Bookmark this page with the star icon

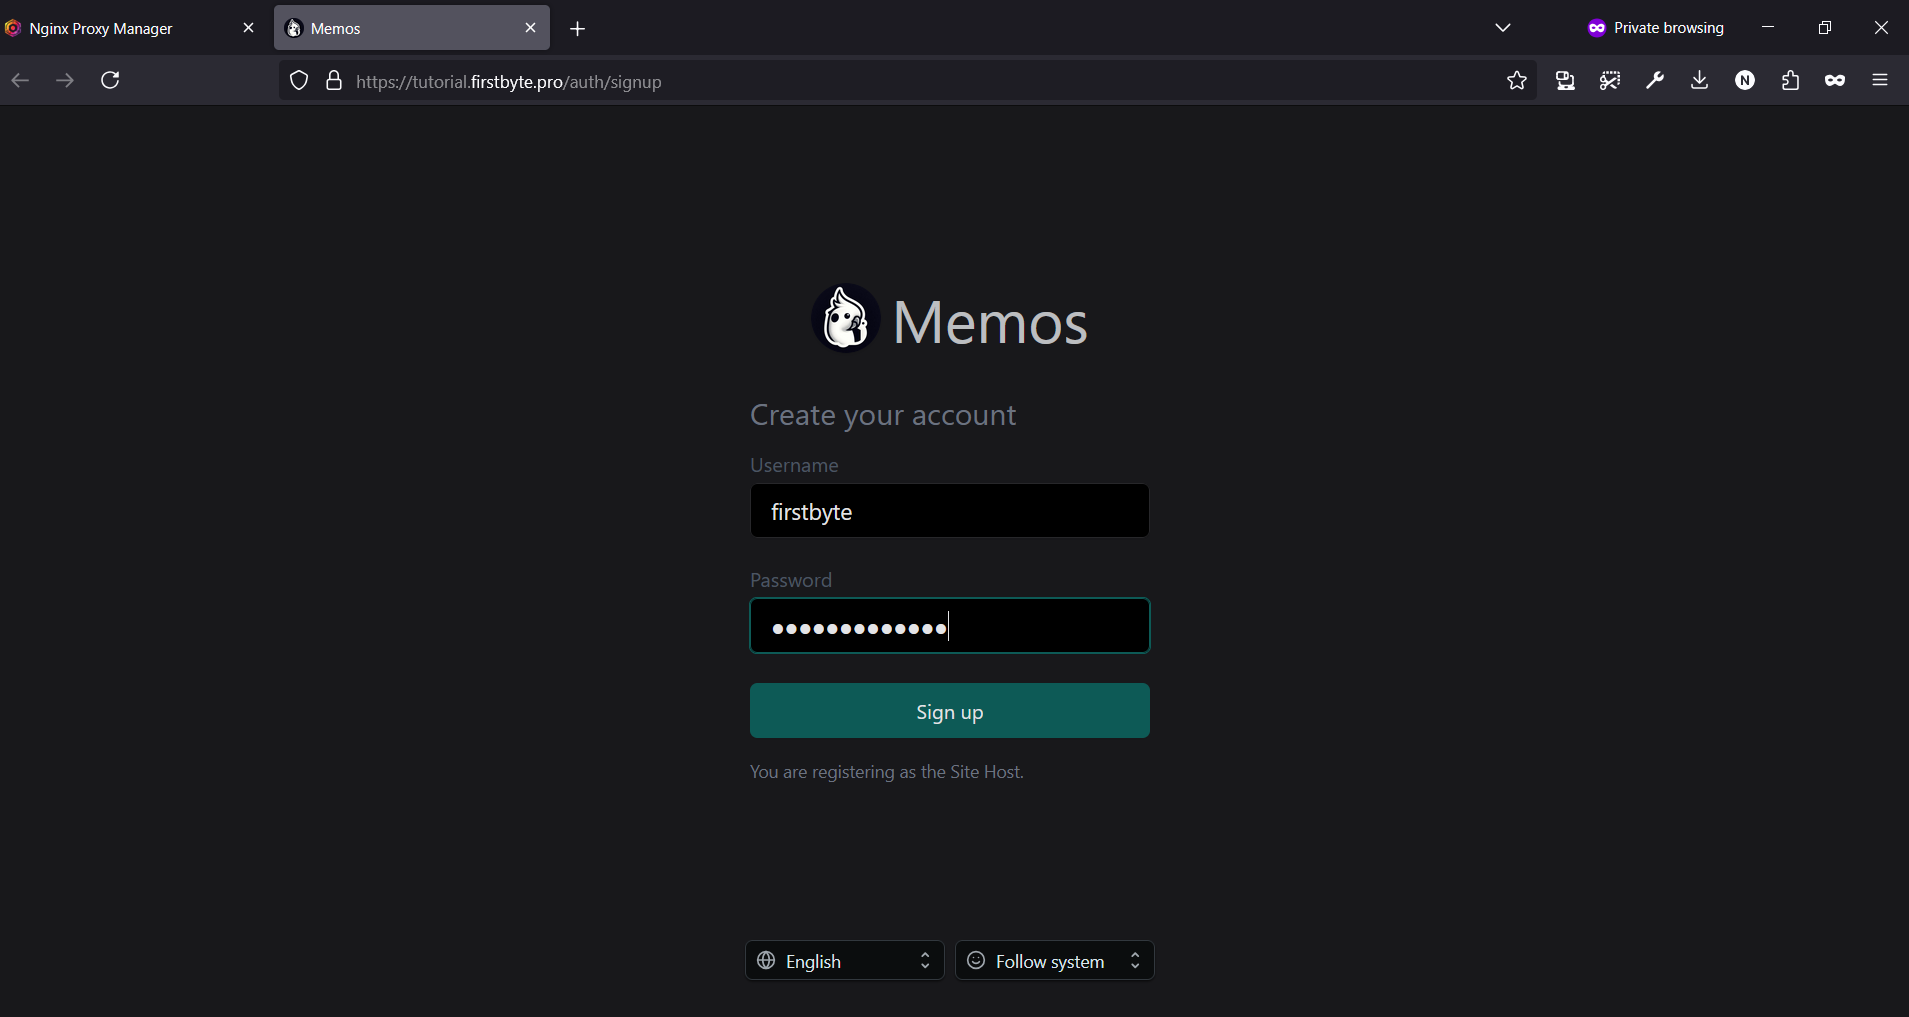pos(1516,81)
